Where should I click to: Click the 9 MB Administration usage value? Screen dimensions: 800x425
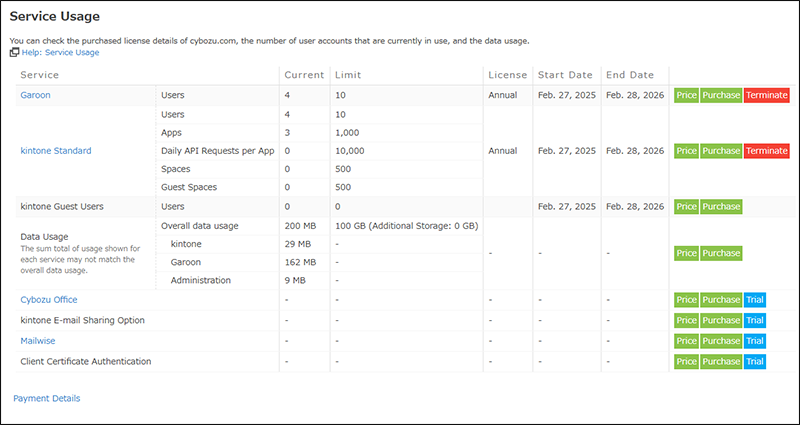click(295, 280)
